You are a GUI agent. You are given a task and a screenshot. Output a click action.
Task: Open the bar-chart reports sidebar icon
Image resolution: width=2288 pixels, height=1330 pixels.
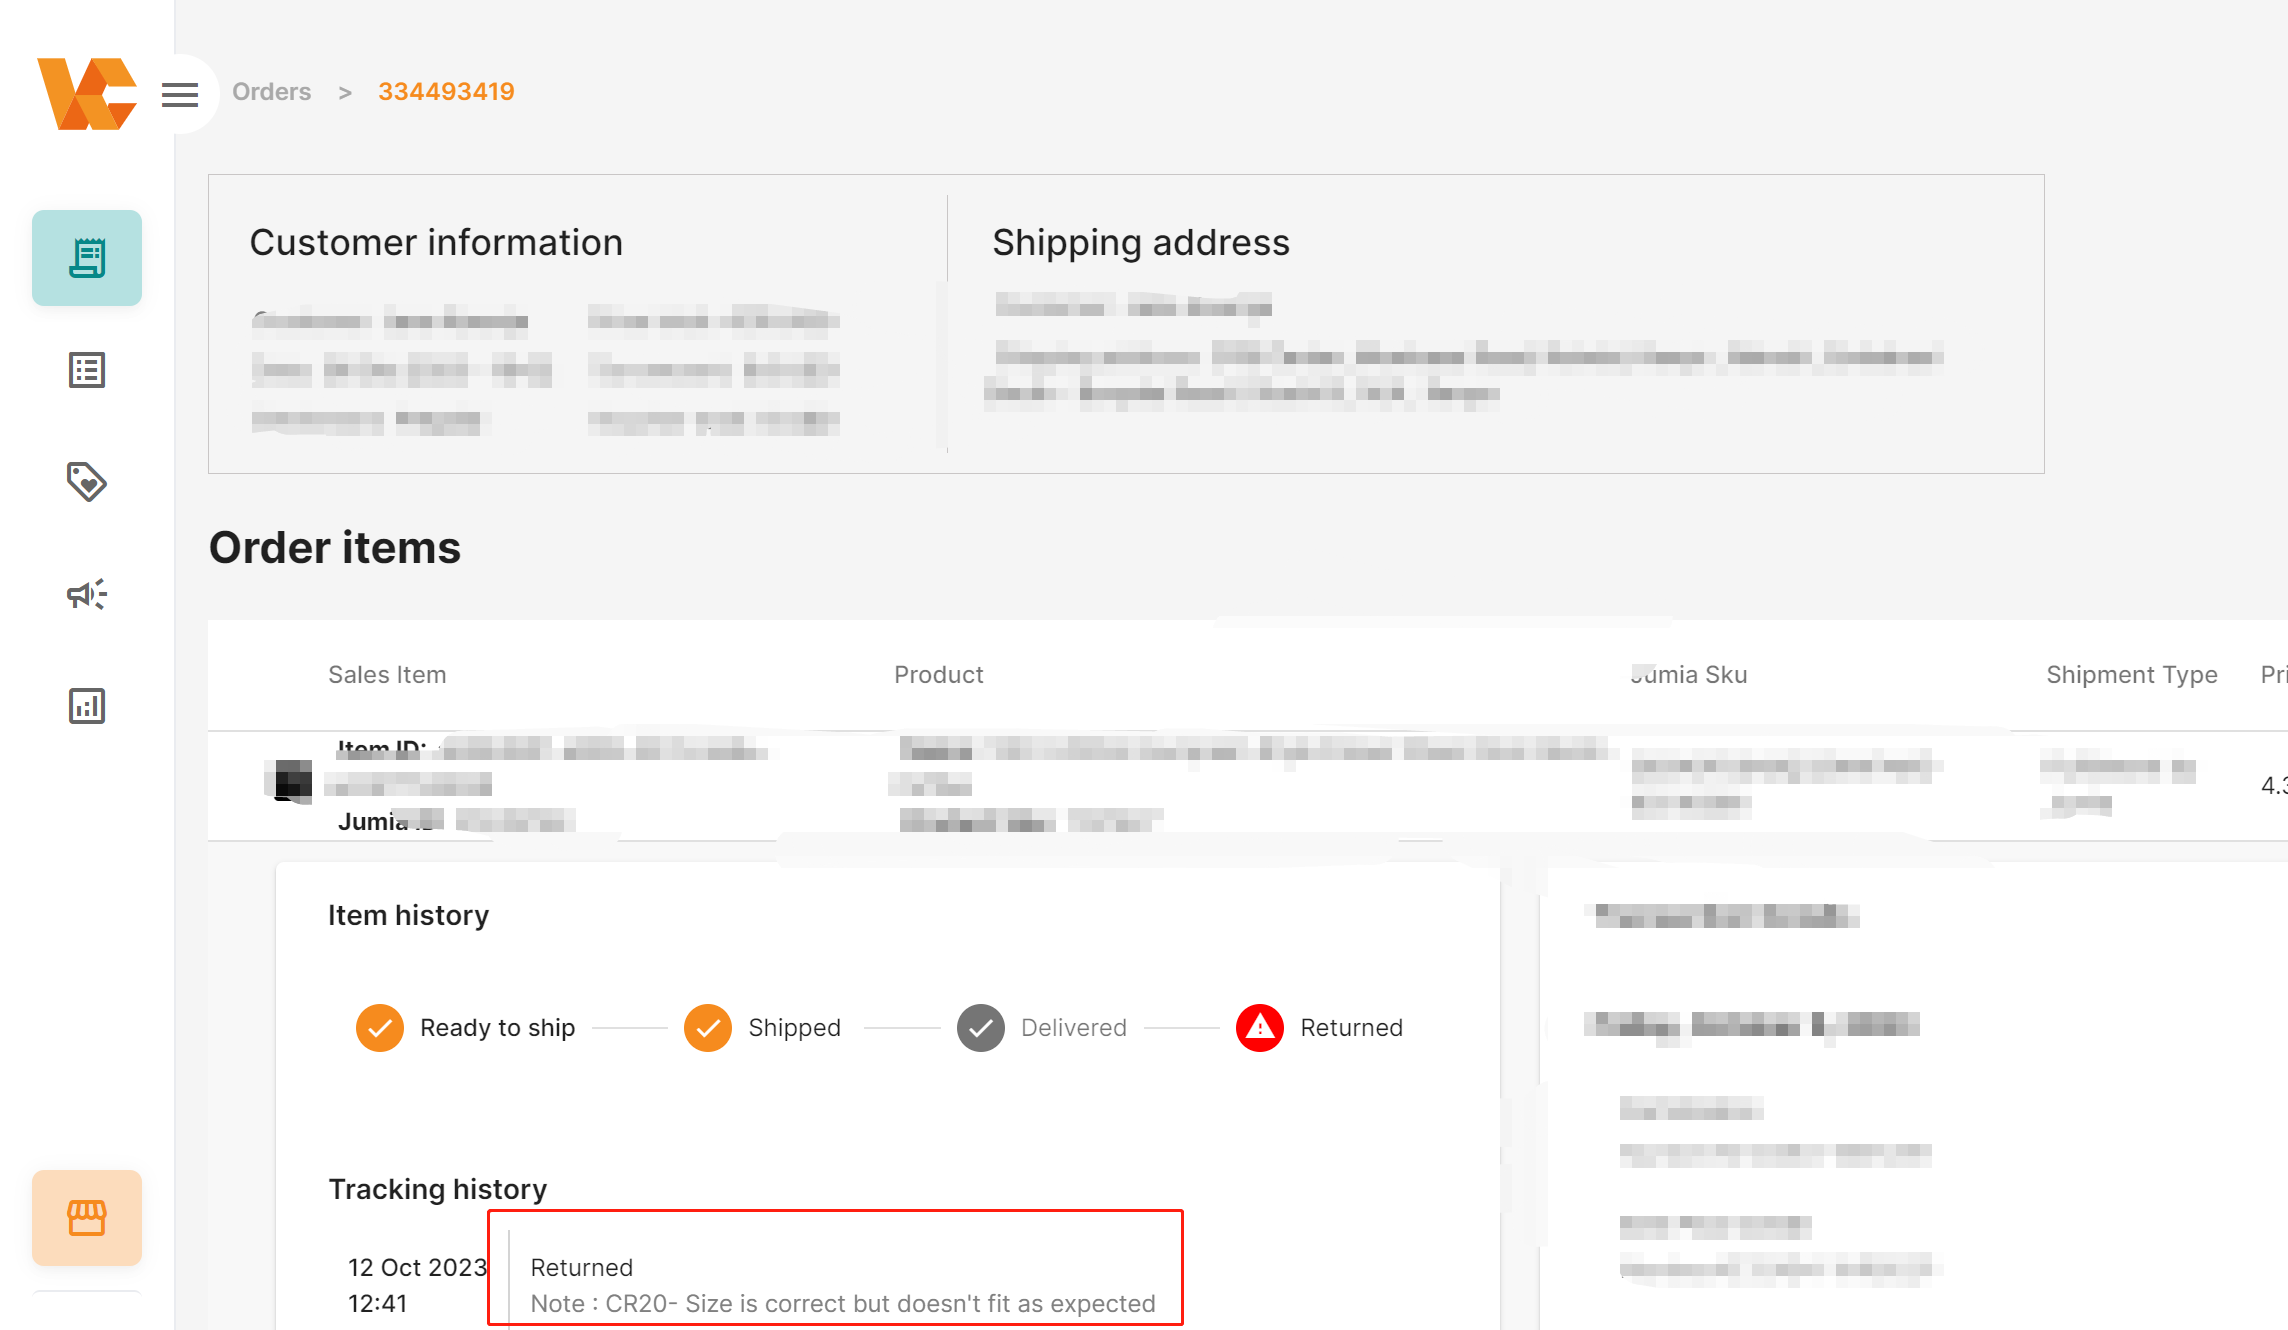(x=87, y=706)
